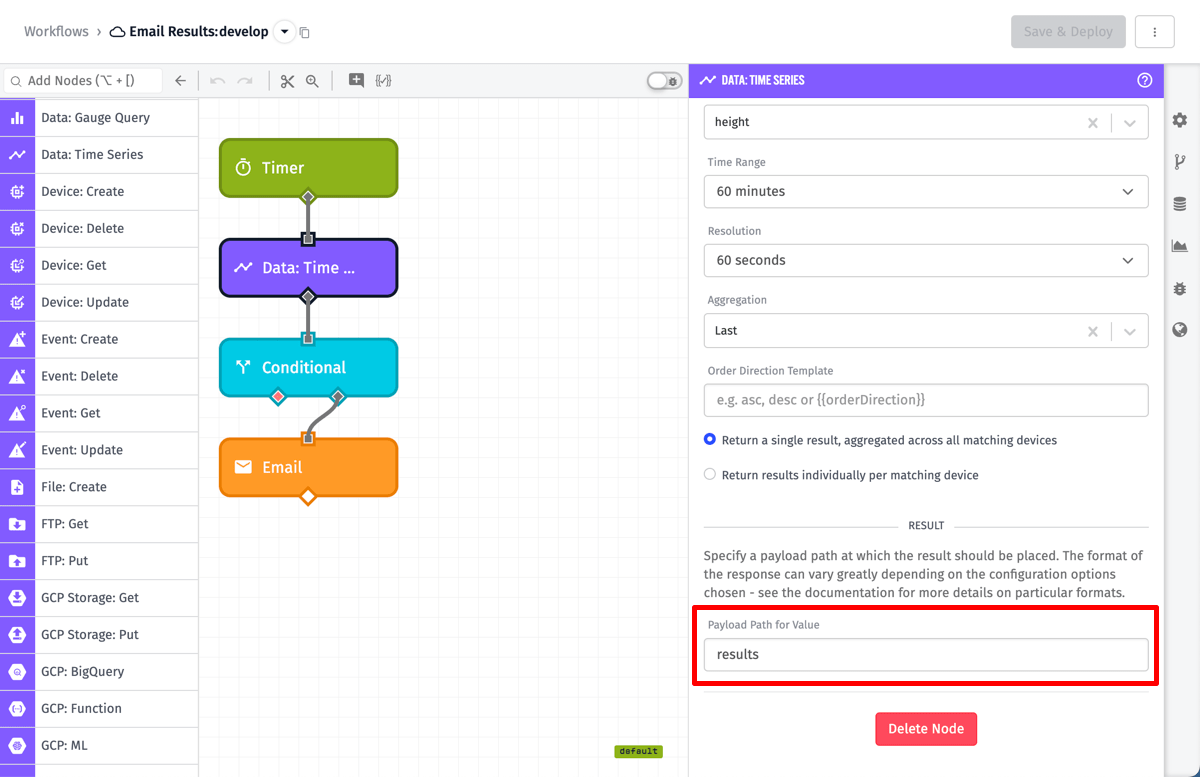Screen dimensions: 1200x777
Task: Add a comment note to canvas
Action: [x=356, y=81]
